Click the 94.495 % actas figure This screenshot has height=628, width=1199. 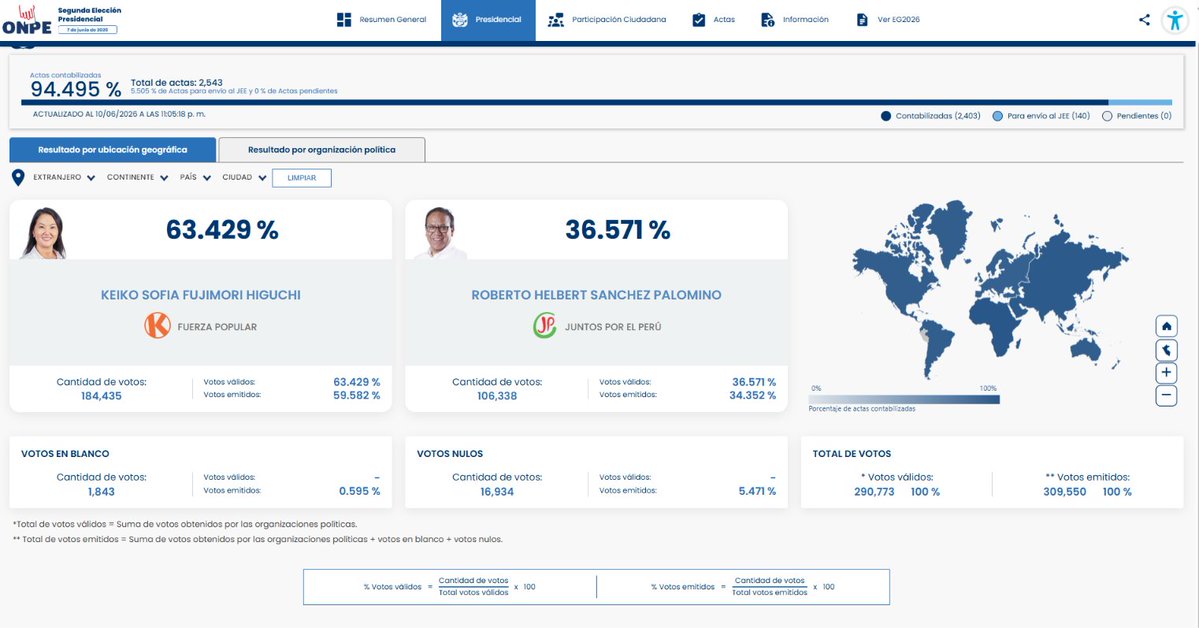point(76,89)
